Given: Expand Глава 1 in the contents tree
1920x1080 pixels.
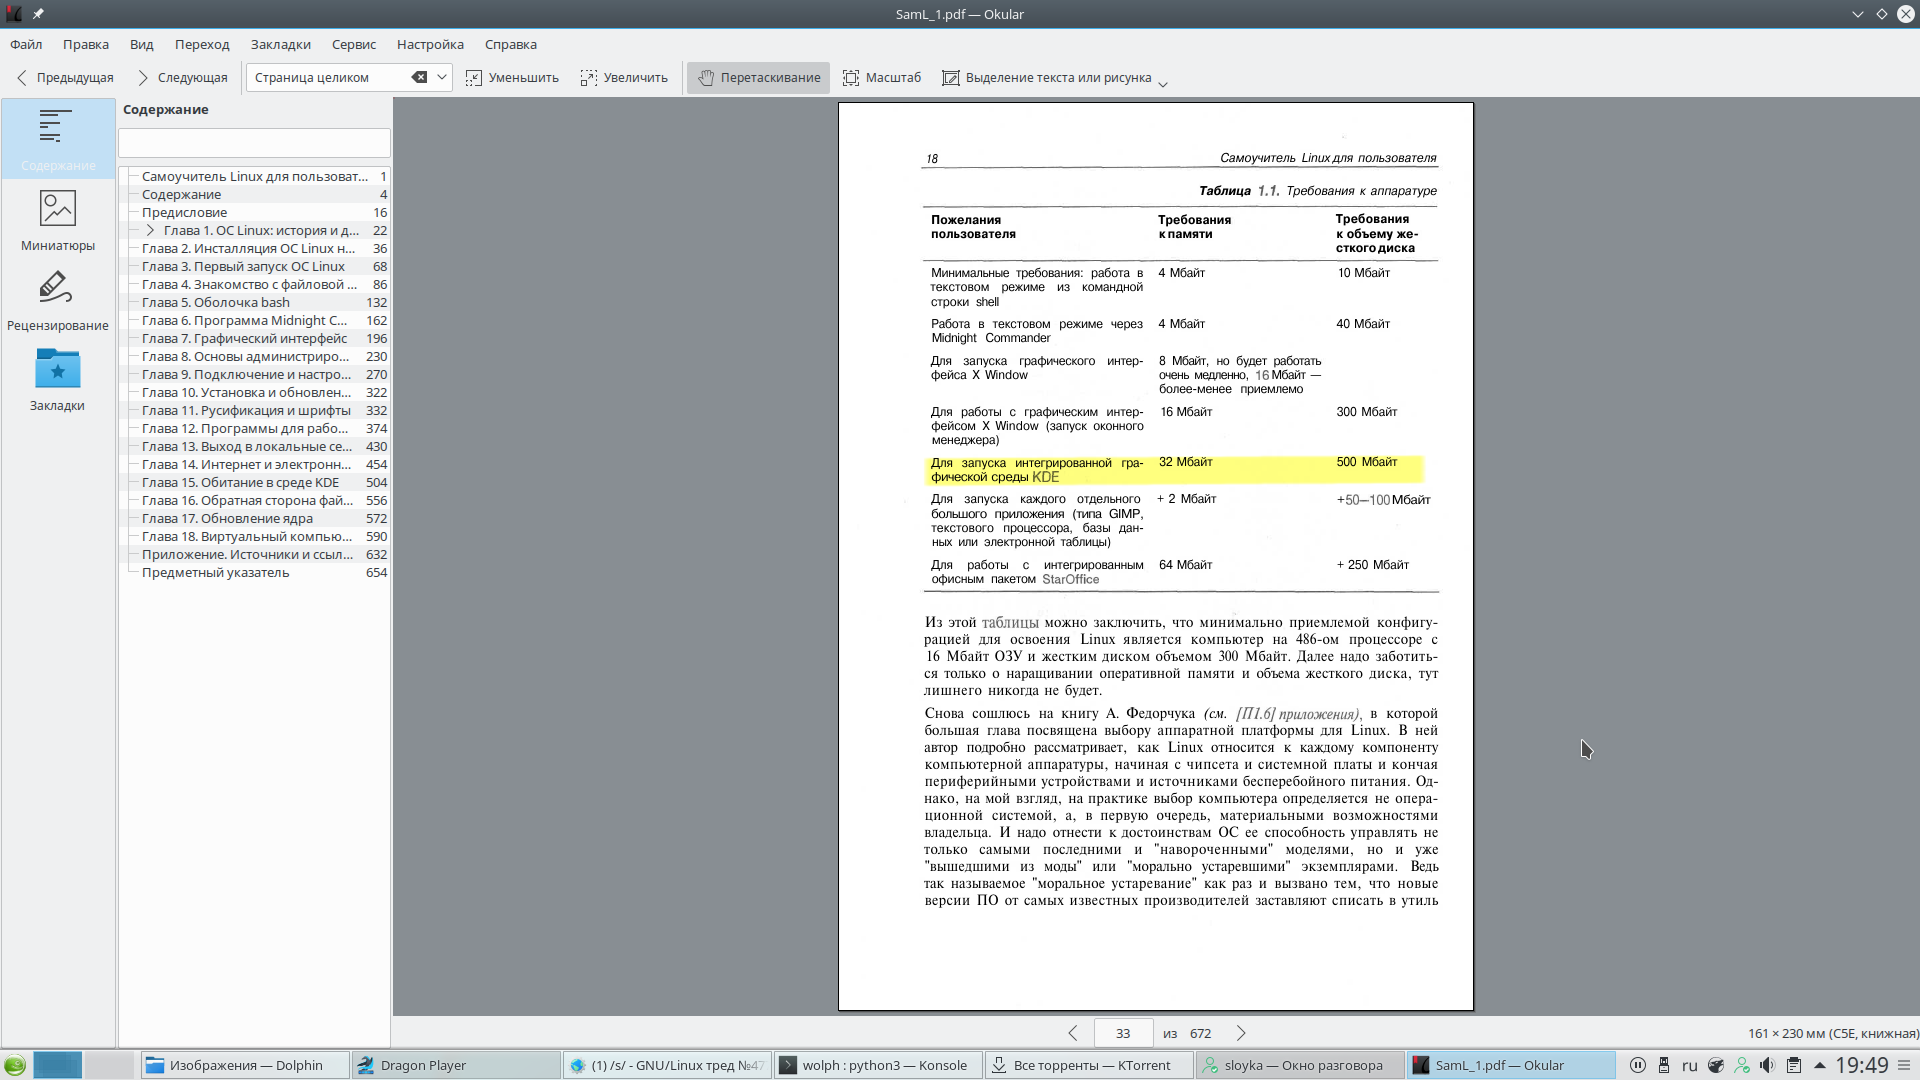Looking at the screenshot, I should pos(150,230).
